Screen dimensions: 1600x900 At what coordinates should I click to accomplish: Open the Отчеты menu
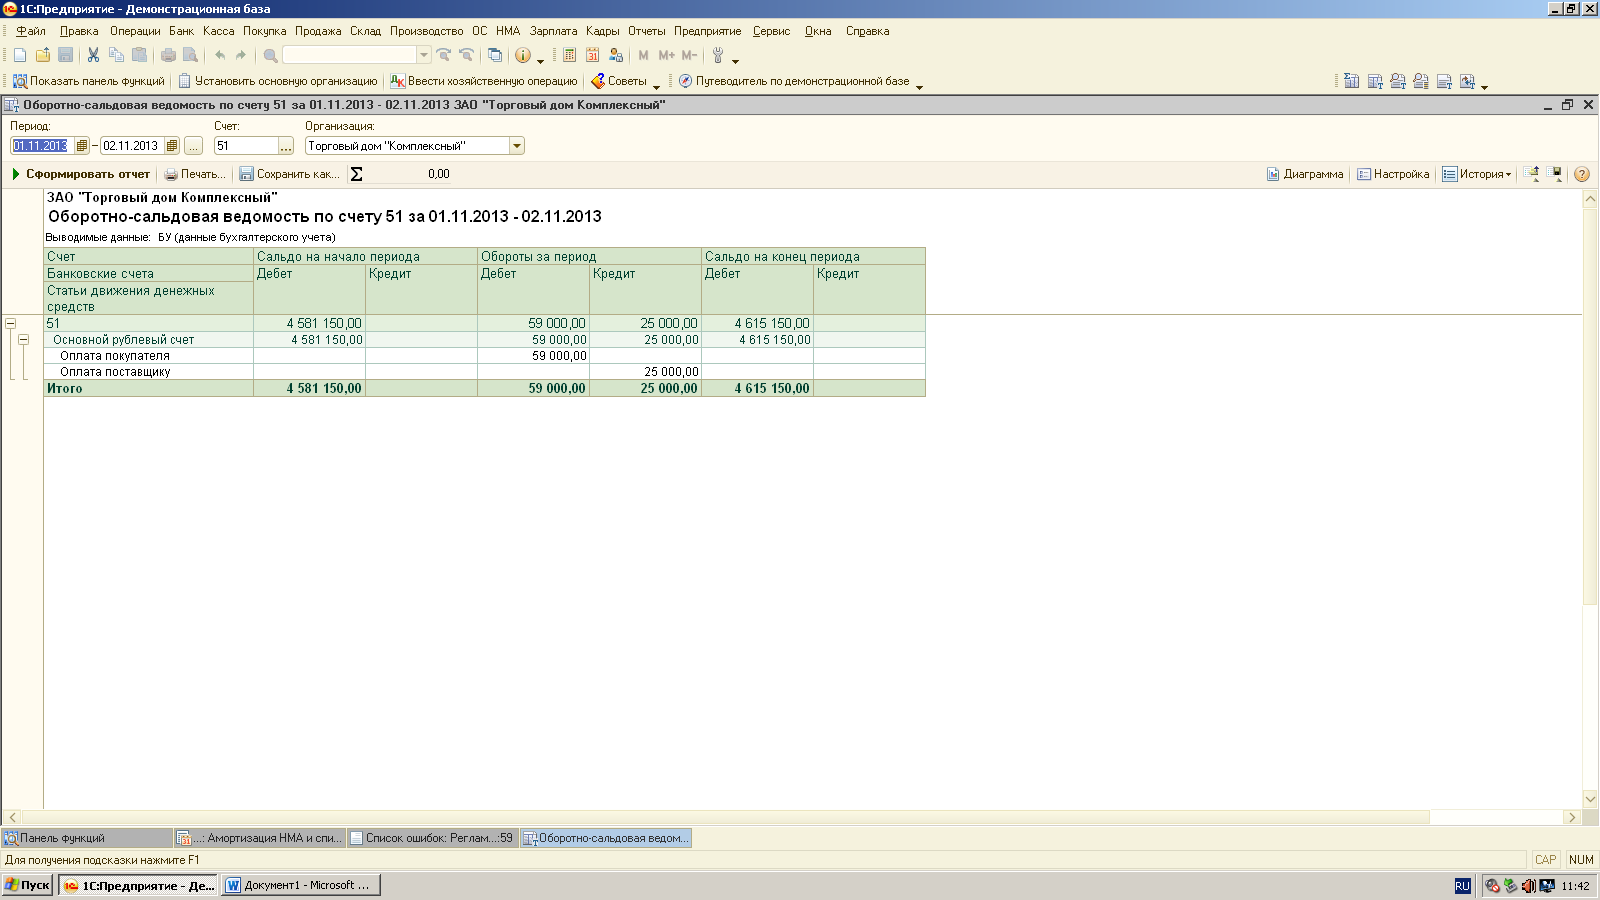click(646, 31)
